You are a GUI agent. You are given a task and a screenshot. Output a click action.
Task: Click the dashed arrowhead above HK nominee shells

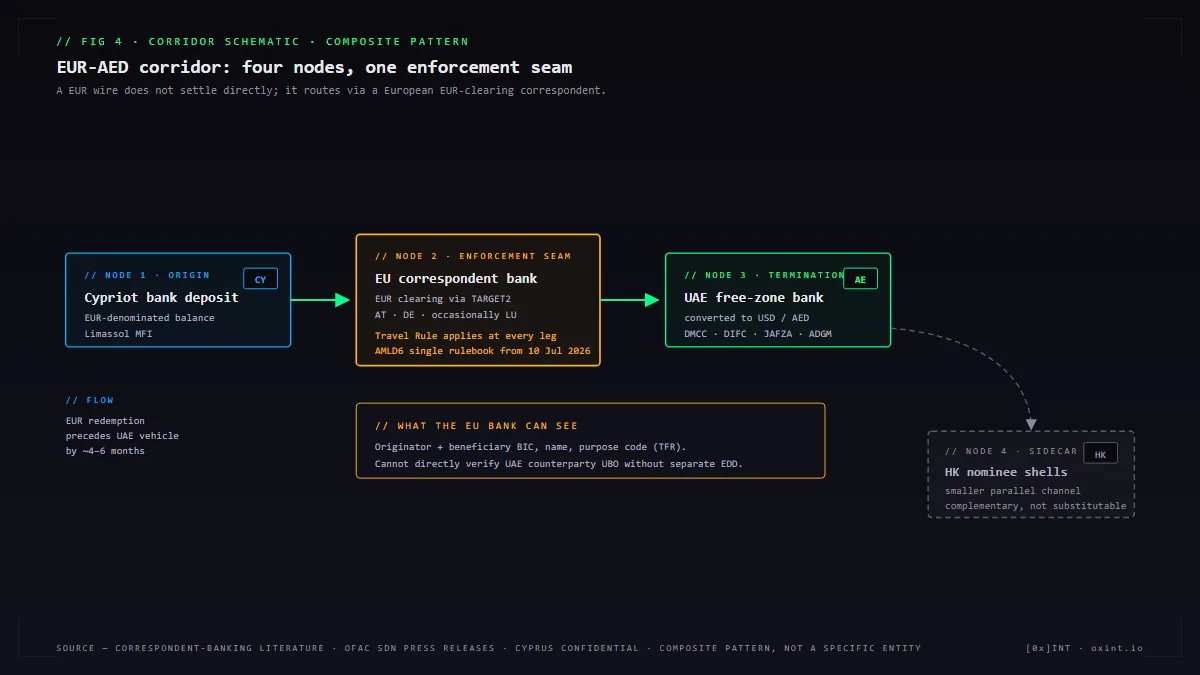[1031, 424]
